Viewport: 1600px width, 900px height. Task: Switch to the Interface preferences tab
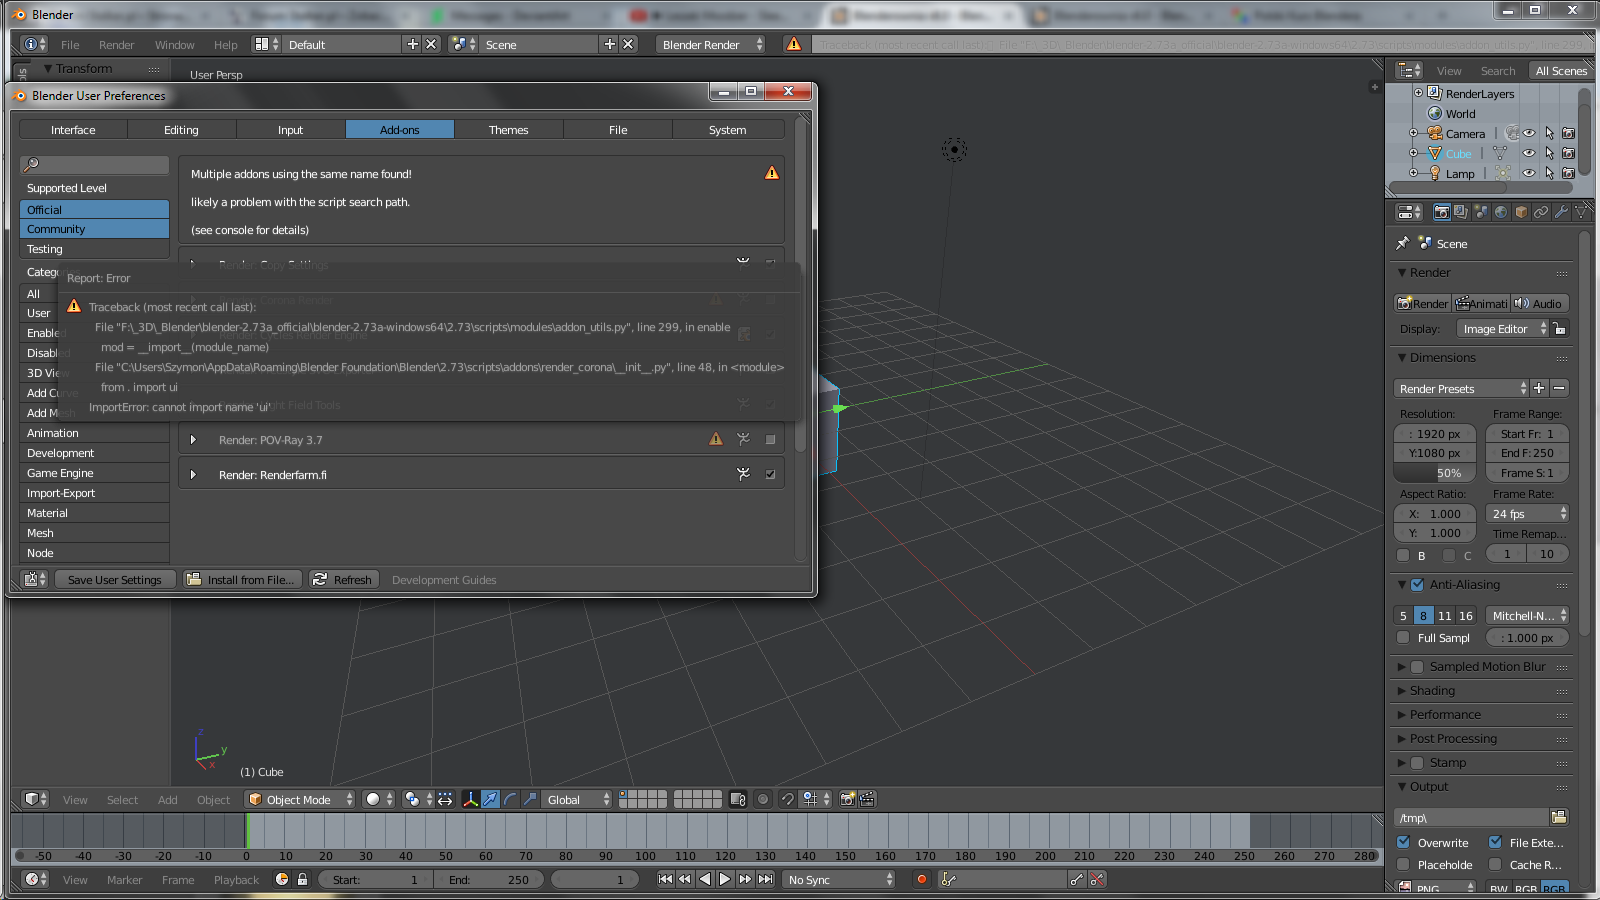[73, 129]
